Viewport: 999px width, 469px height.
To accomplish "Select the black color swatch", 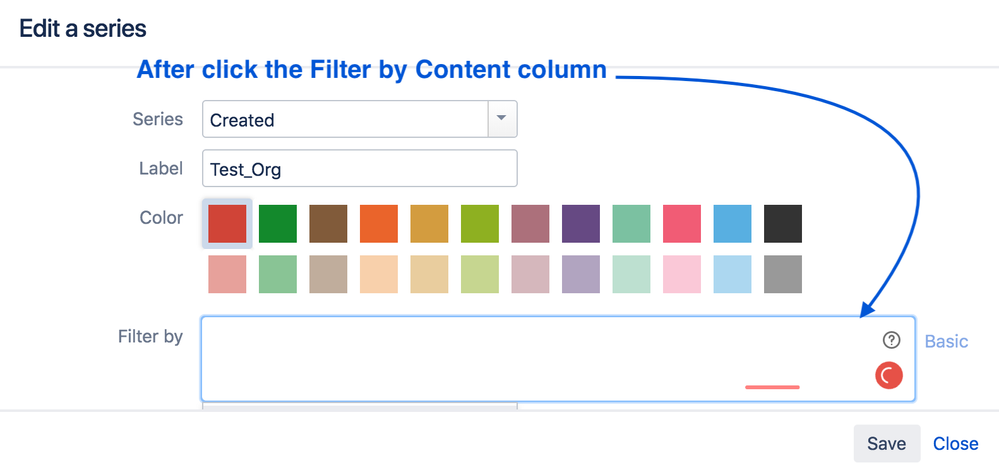I will point(783,224).
